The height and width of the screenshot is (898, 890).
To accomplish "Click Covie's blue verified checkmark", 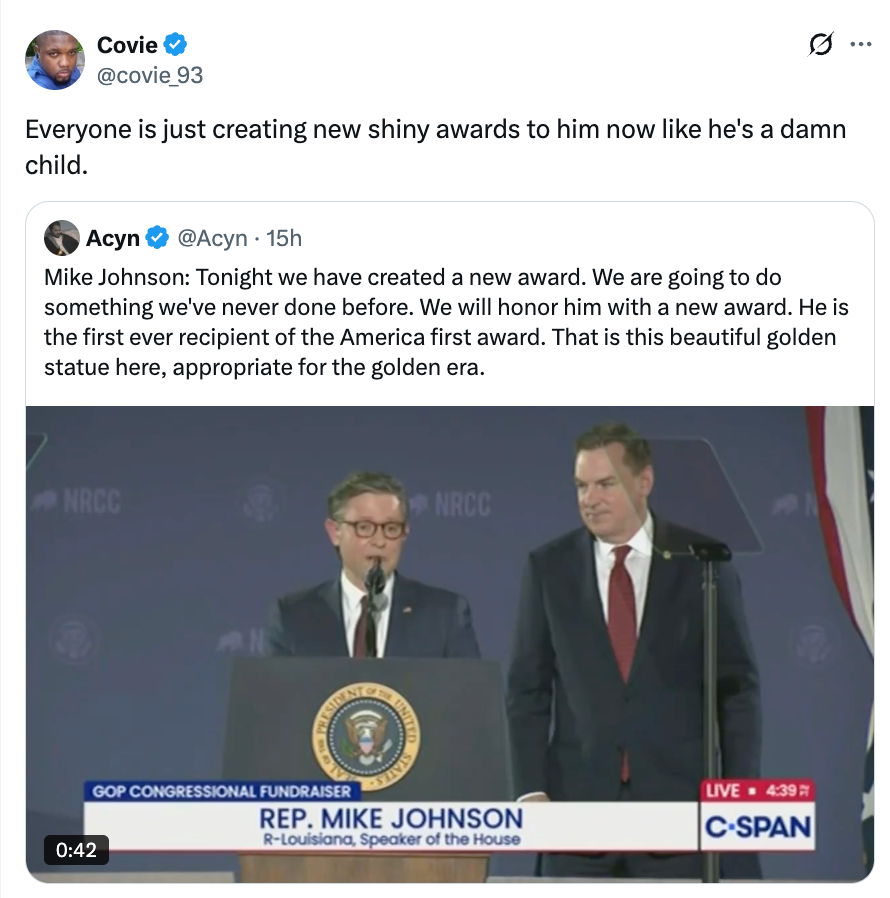I will pos(177,44).
